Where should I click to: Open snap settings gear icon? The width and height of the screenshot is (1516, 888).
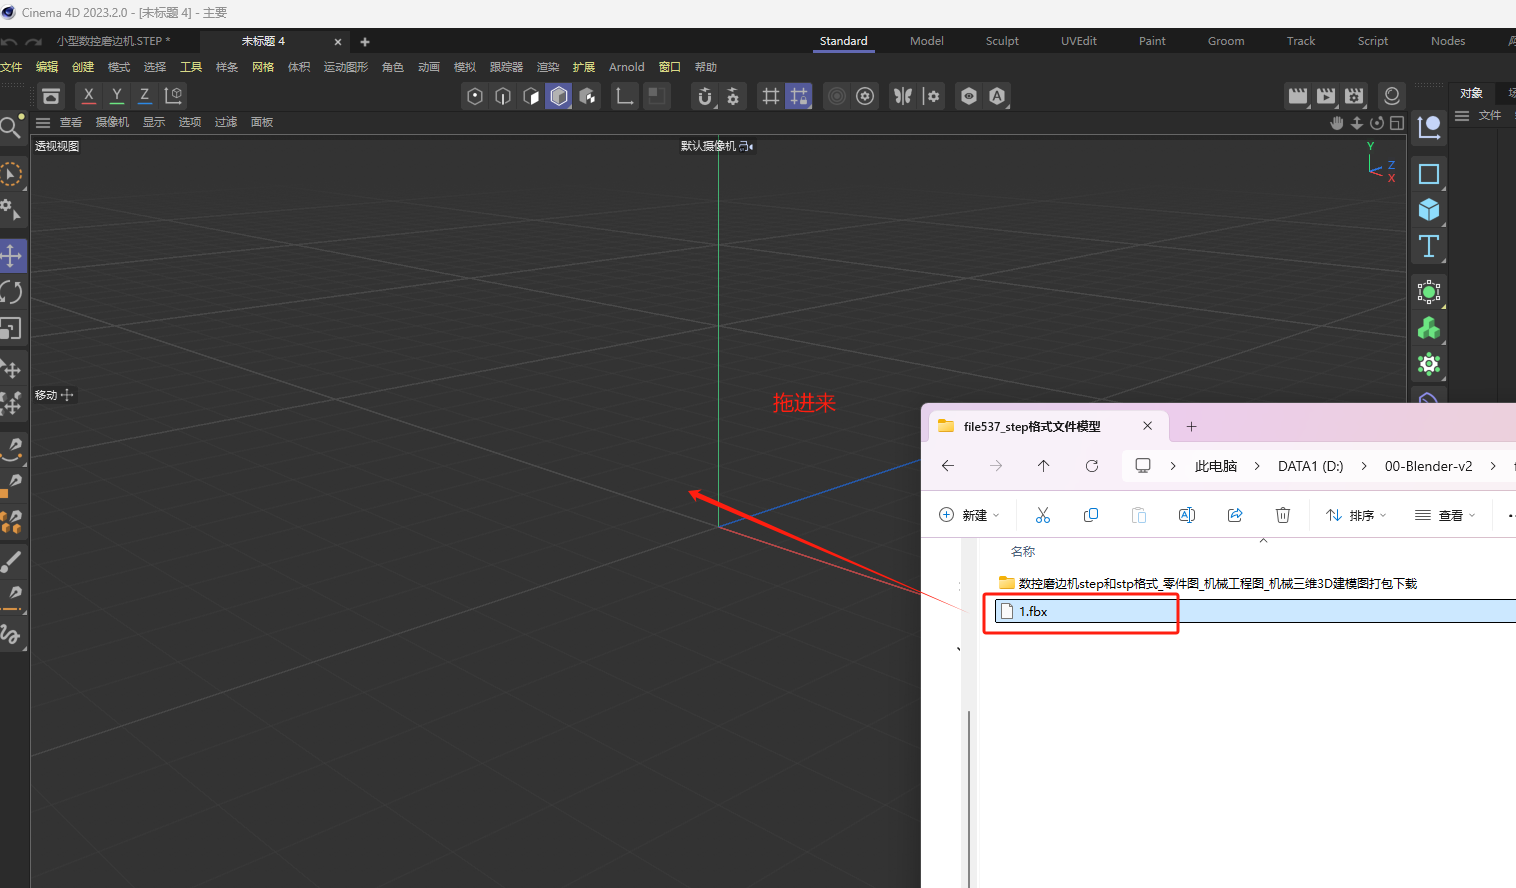point(733,96)
